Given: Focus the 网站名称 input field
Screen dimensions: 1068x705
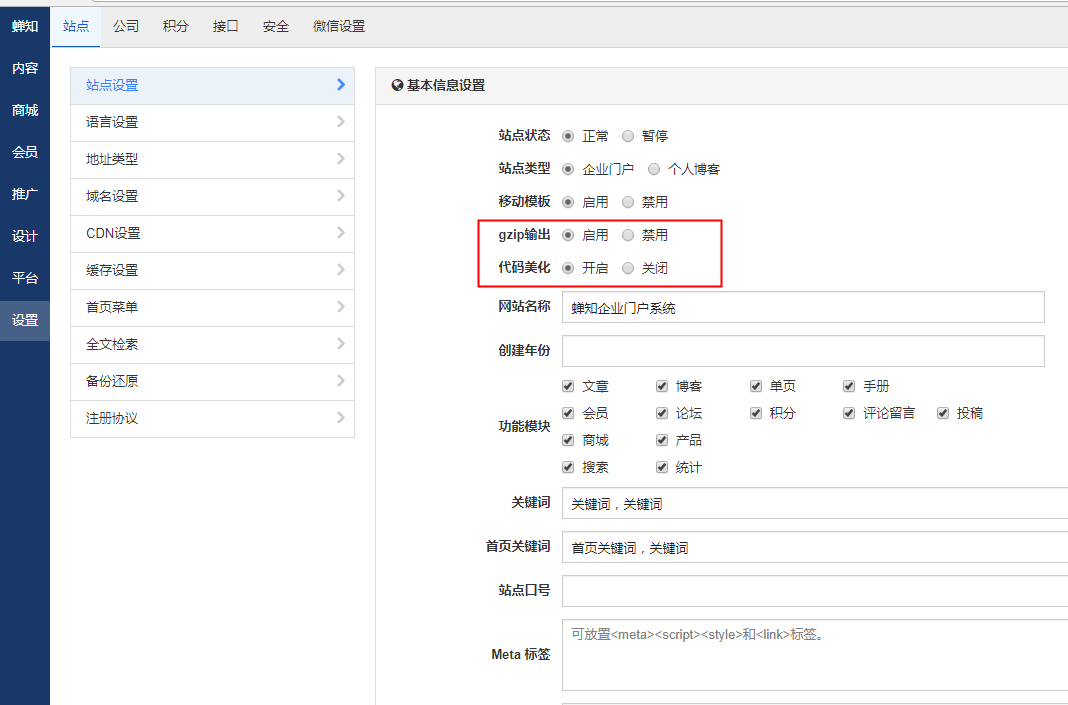Looking at the screenshot, I should click(x=803, y=307).
